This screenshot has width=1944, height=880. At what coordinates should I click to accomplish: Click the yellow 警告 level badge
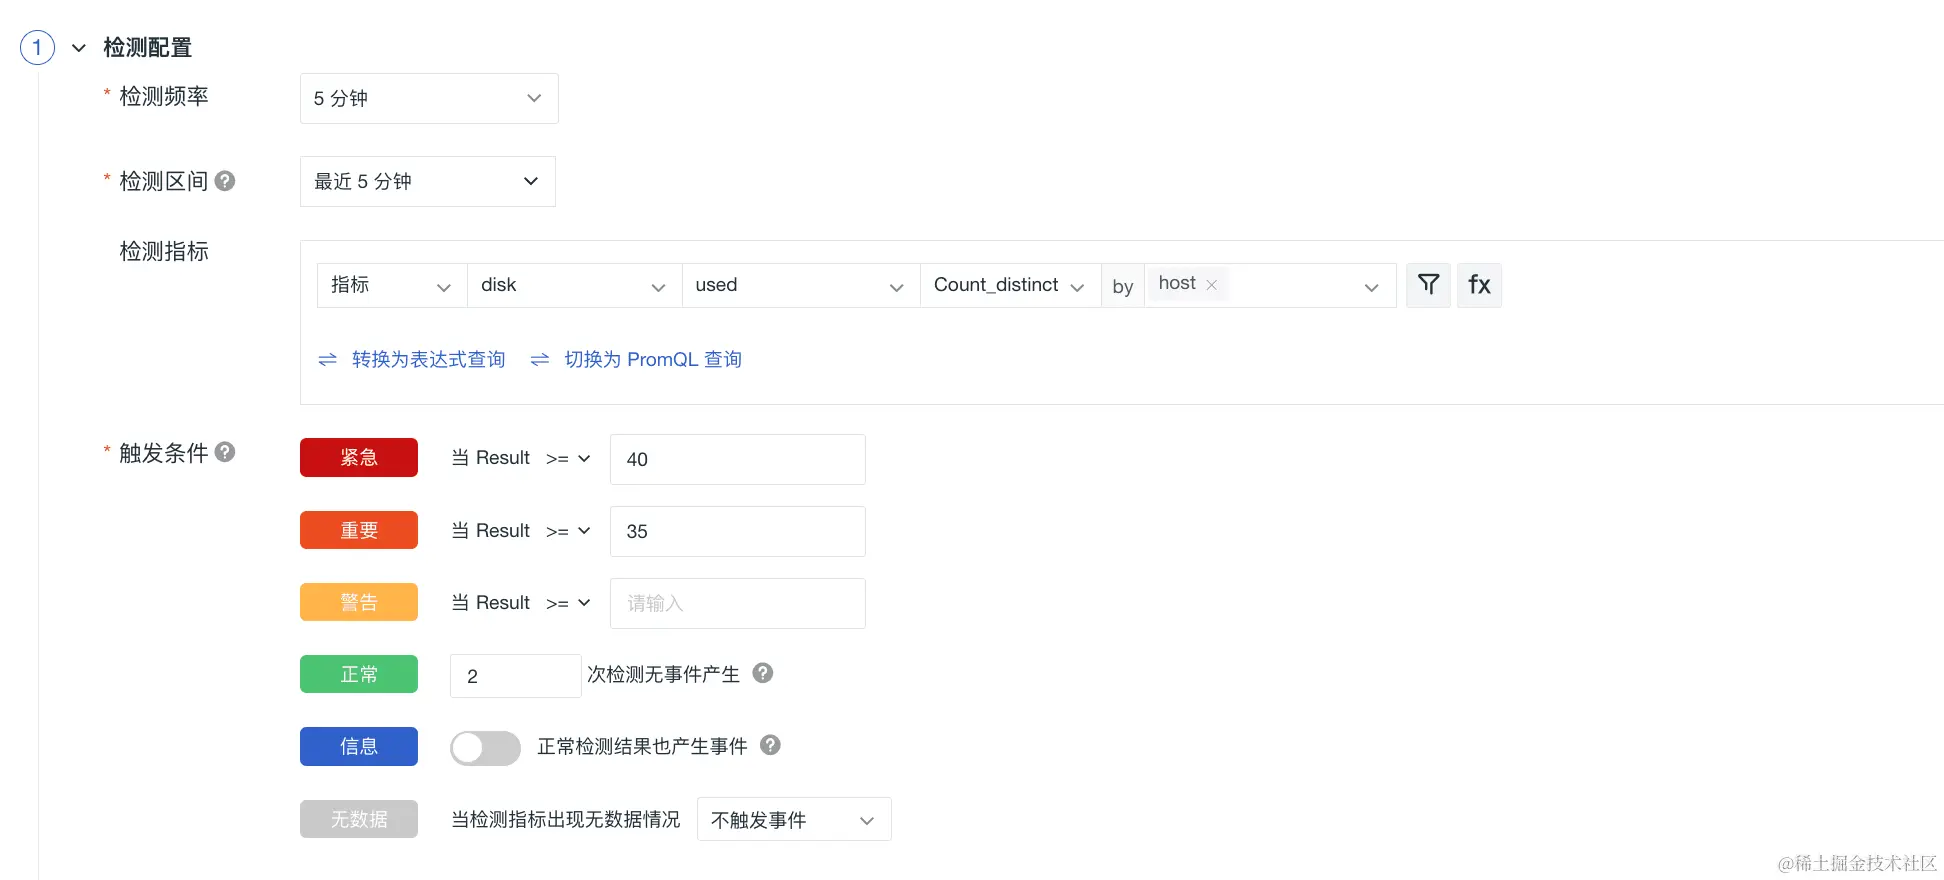[359, 602]
